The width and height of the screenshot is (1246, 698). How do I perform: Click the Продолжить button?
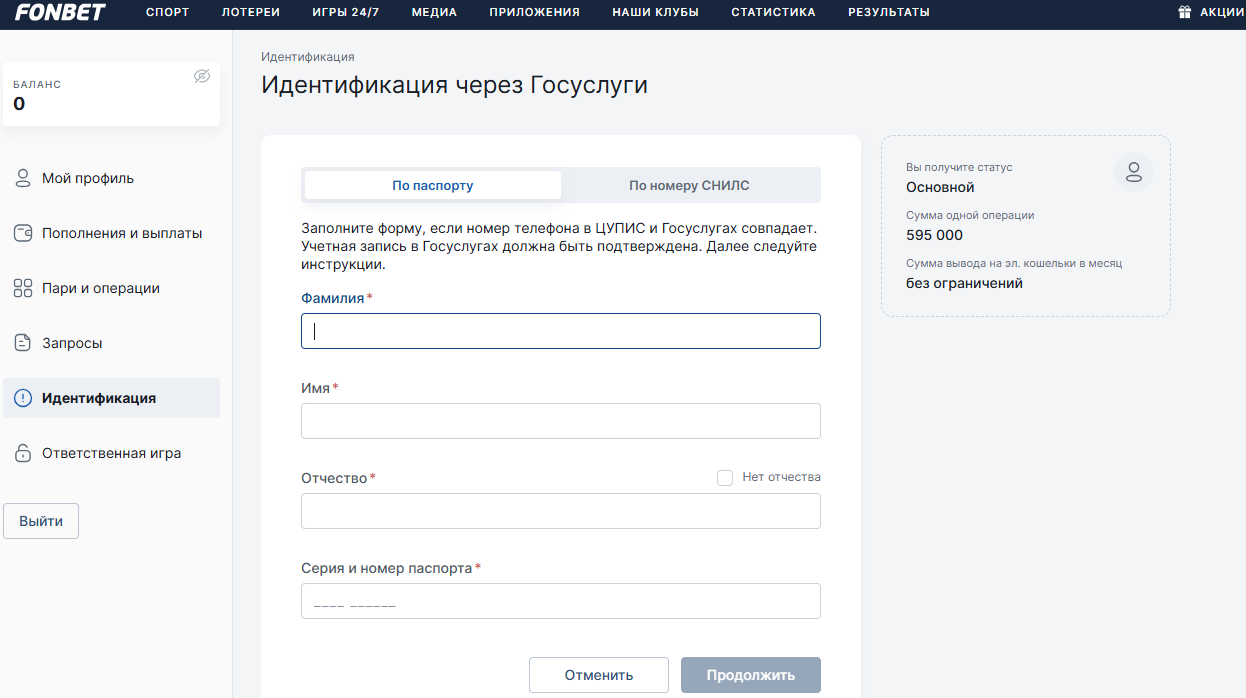point(751,675)
